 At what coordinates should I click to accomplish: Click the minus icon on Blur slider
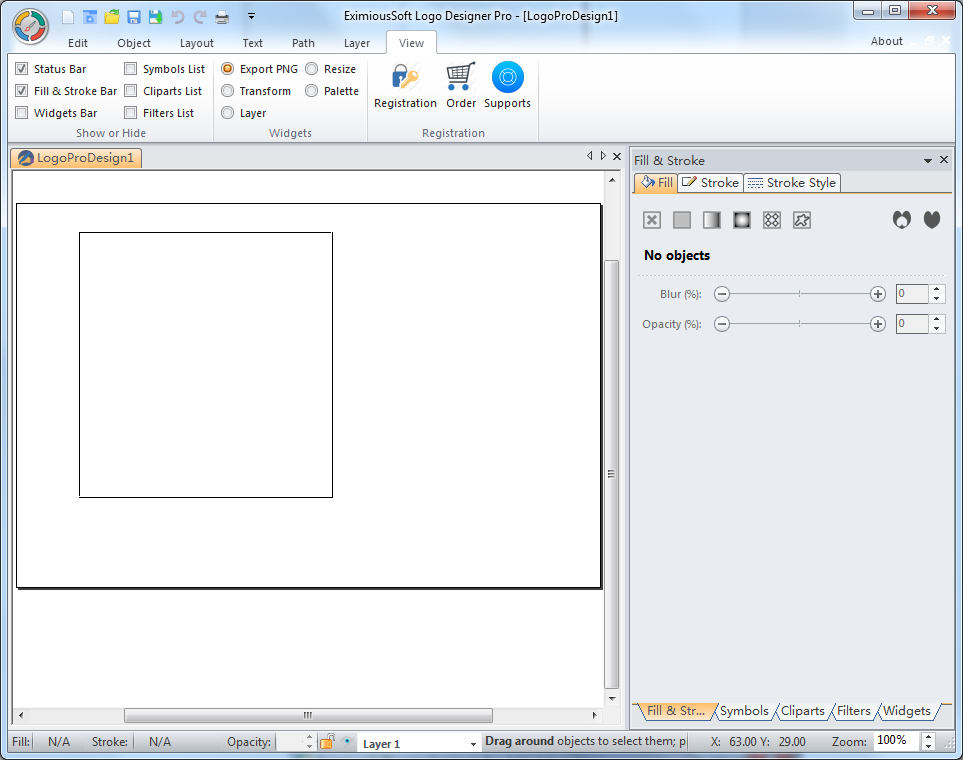[x=722, y=294]
